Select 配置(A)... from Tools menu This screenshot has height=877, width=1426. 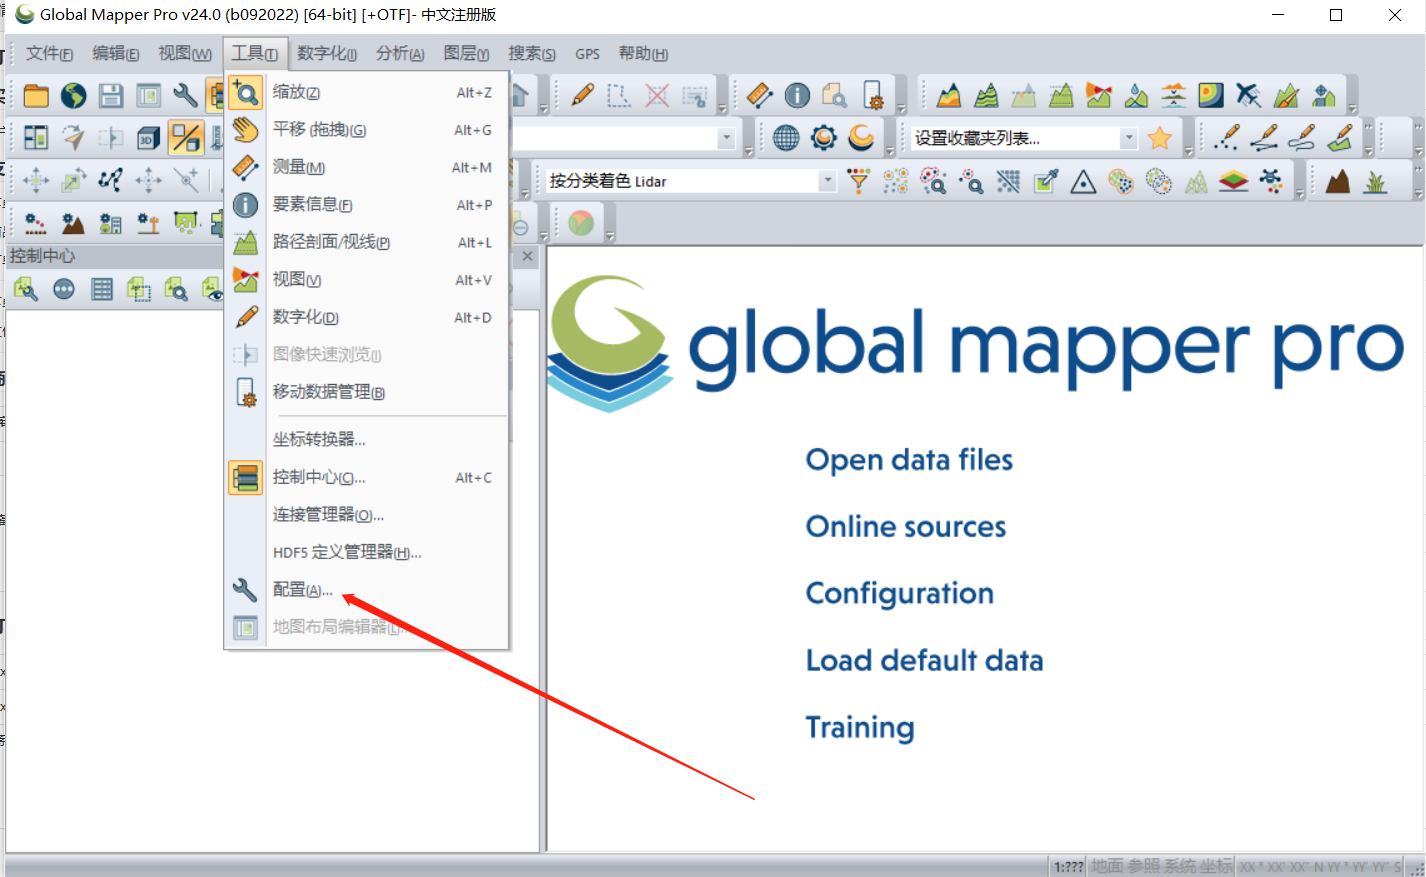(366, 590)
